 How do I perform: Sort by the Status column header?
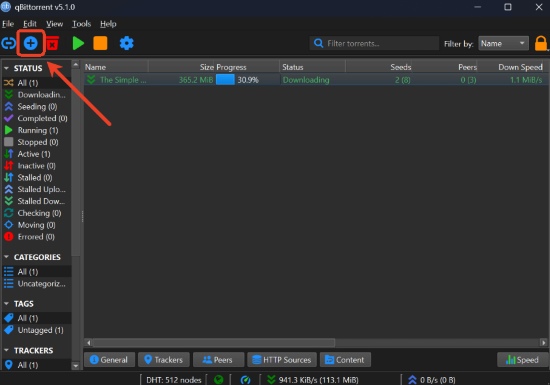click(x=313, y=67)
